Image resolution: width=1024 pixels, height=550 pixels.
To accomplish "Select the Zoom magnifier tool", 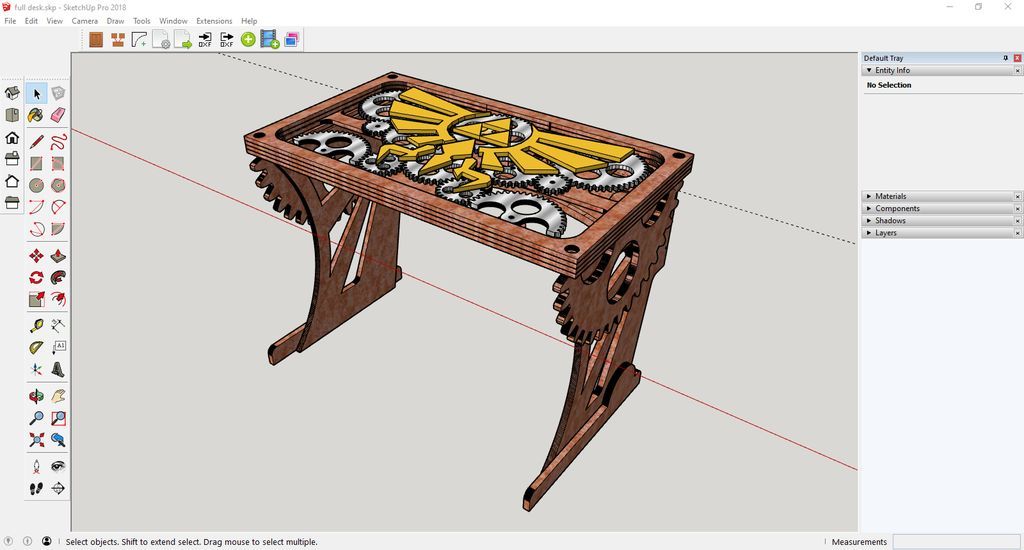I will [x=37, y=417].
